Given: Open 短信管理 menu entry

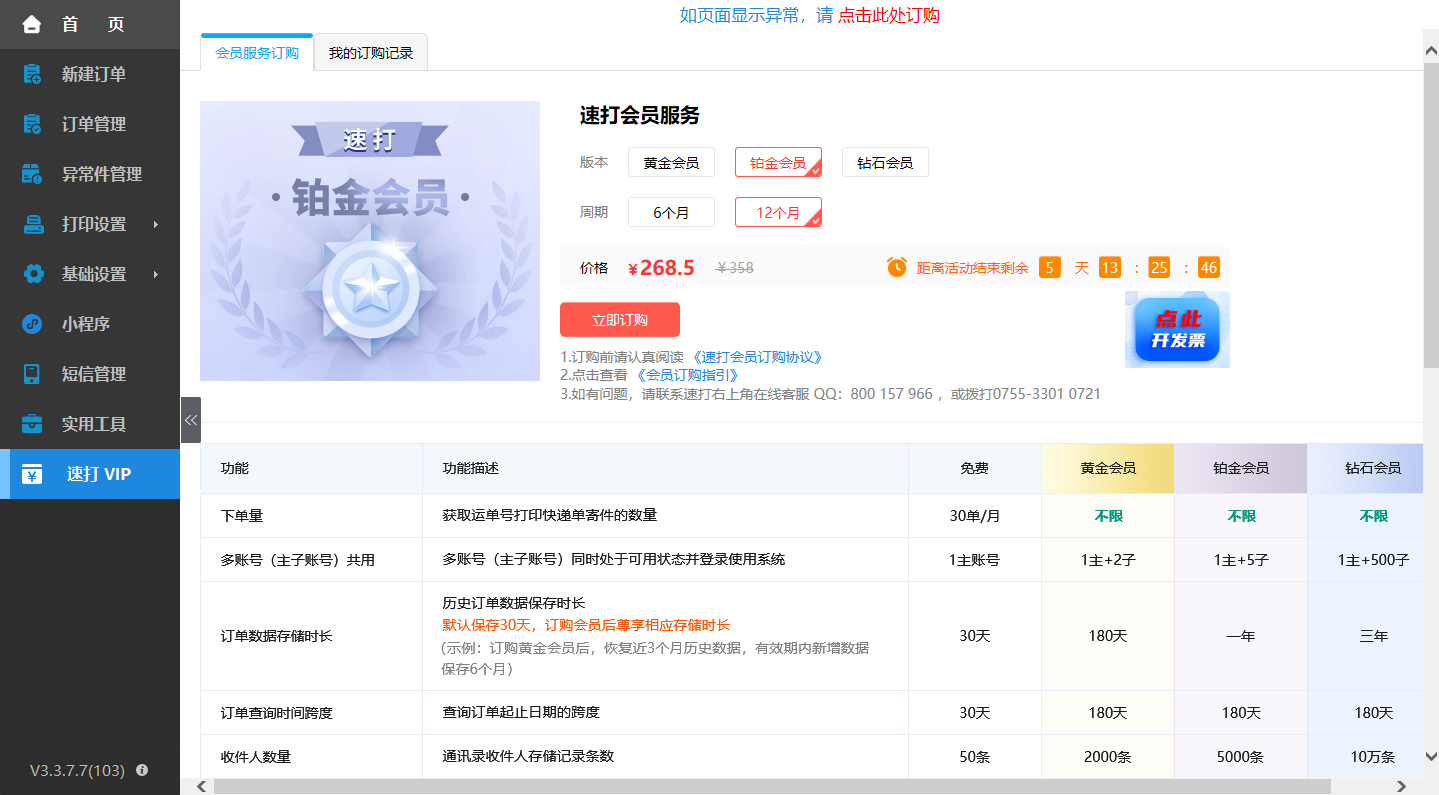Looking at the screenshot, I should [90, 374].
